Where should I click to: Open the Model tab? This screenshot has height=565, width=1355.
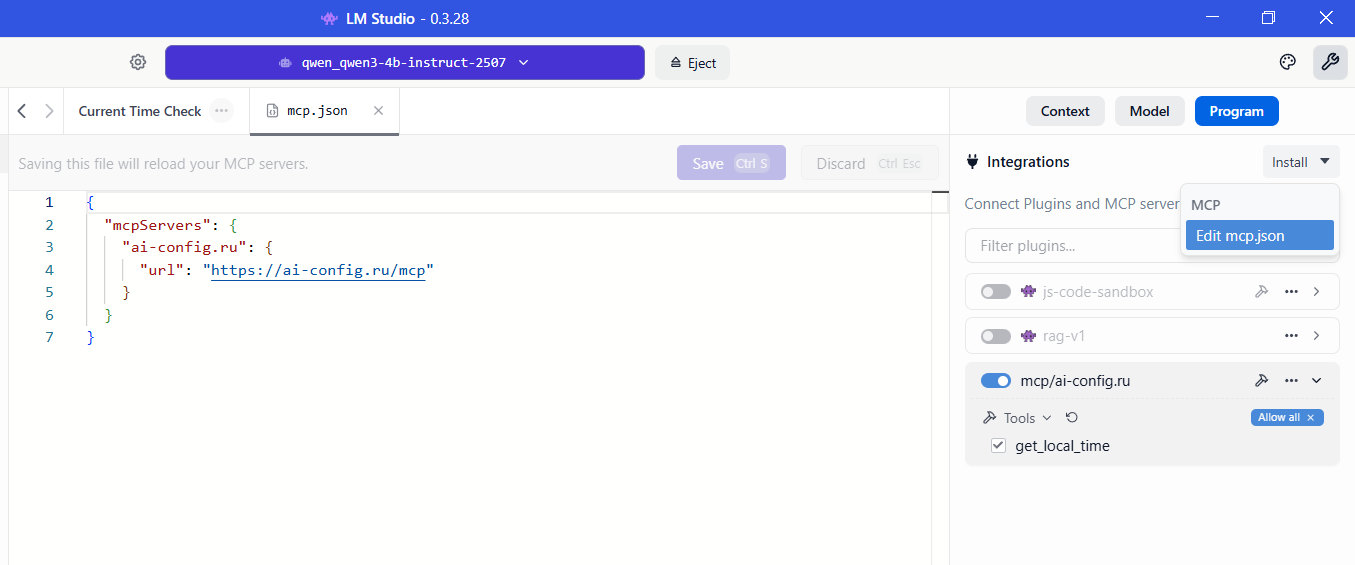[1149, 111]
